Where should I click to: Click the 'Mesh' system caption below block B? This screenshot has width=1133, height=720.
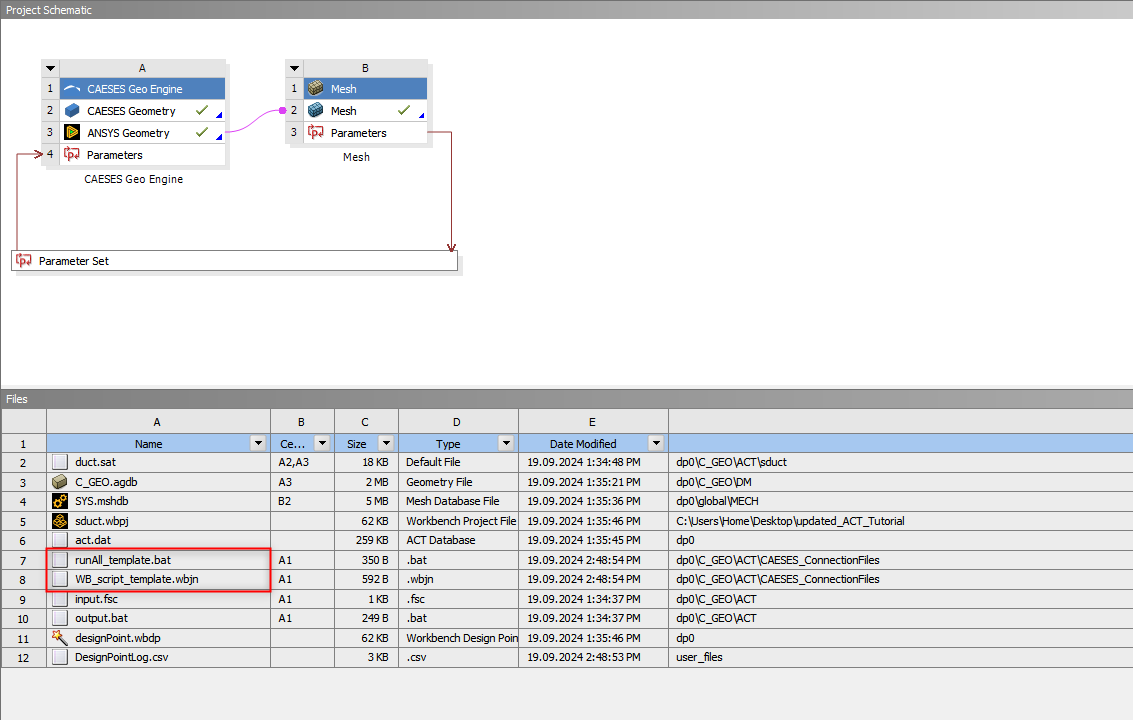coord(356,157)
